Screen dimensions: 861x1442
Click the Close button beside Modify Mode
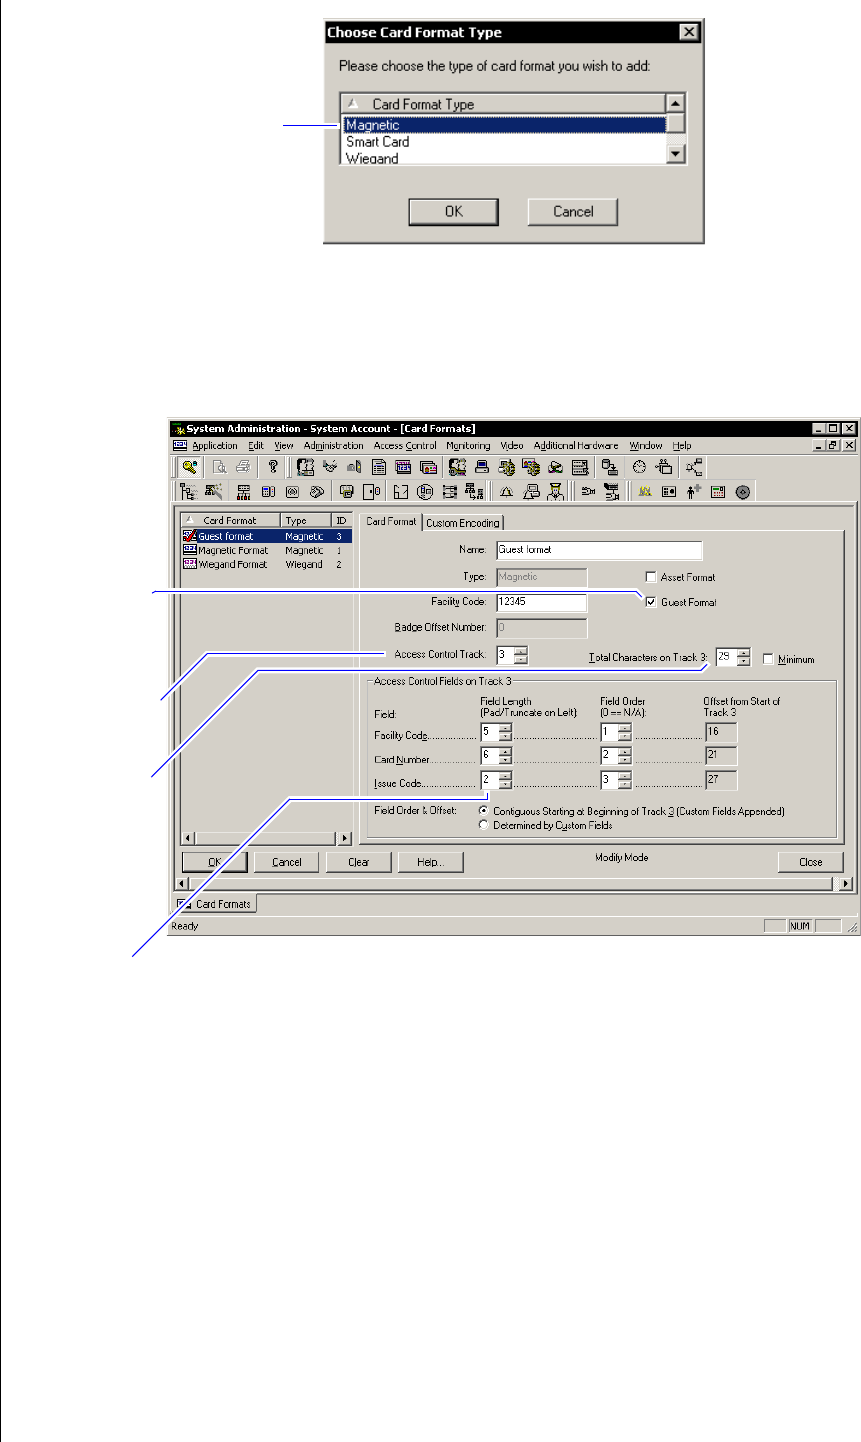coord(811,862)
